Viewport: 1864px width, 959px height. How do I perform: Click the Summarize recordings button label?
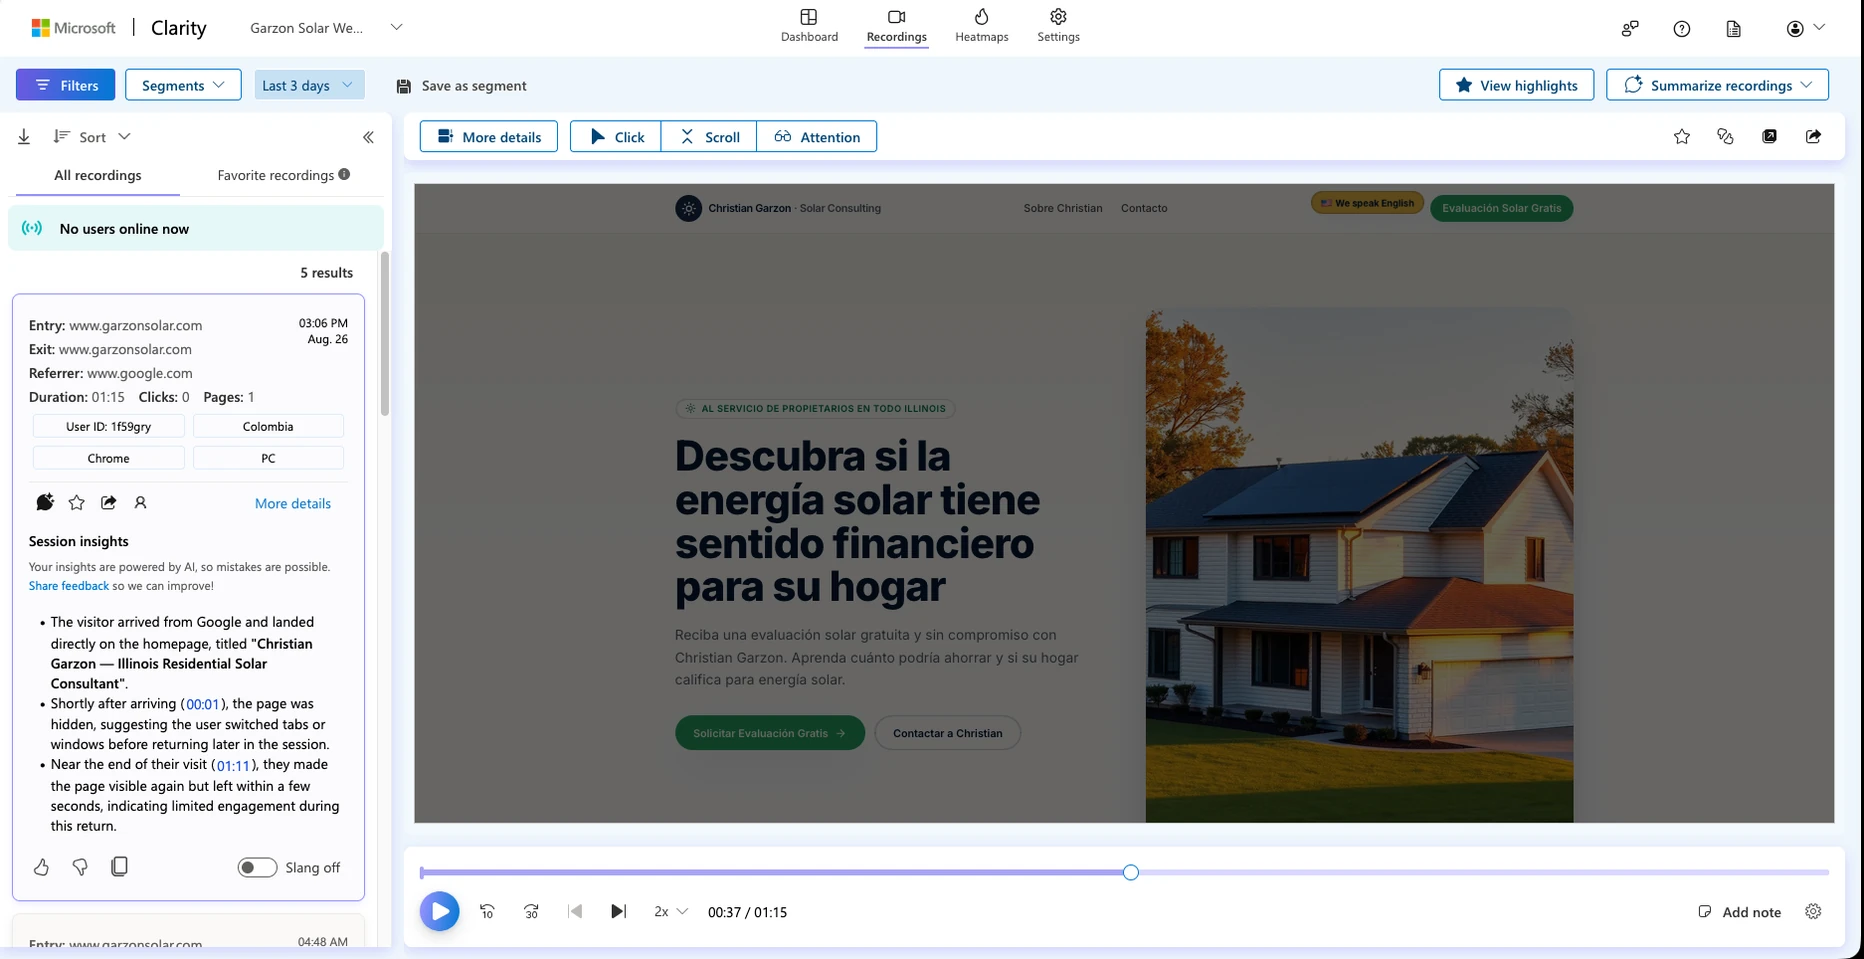tap(1721, 86)
